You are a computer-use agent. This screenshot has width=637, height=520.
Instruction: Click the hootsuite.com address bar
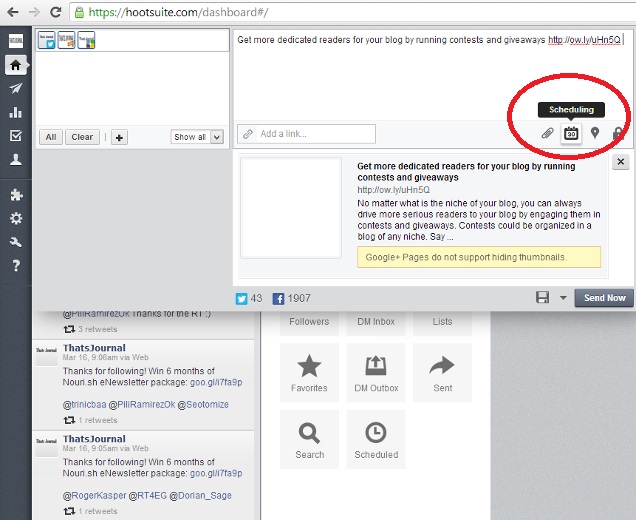[x=353, y=12]
